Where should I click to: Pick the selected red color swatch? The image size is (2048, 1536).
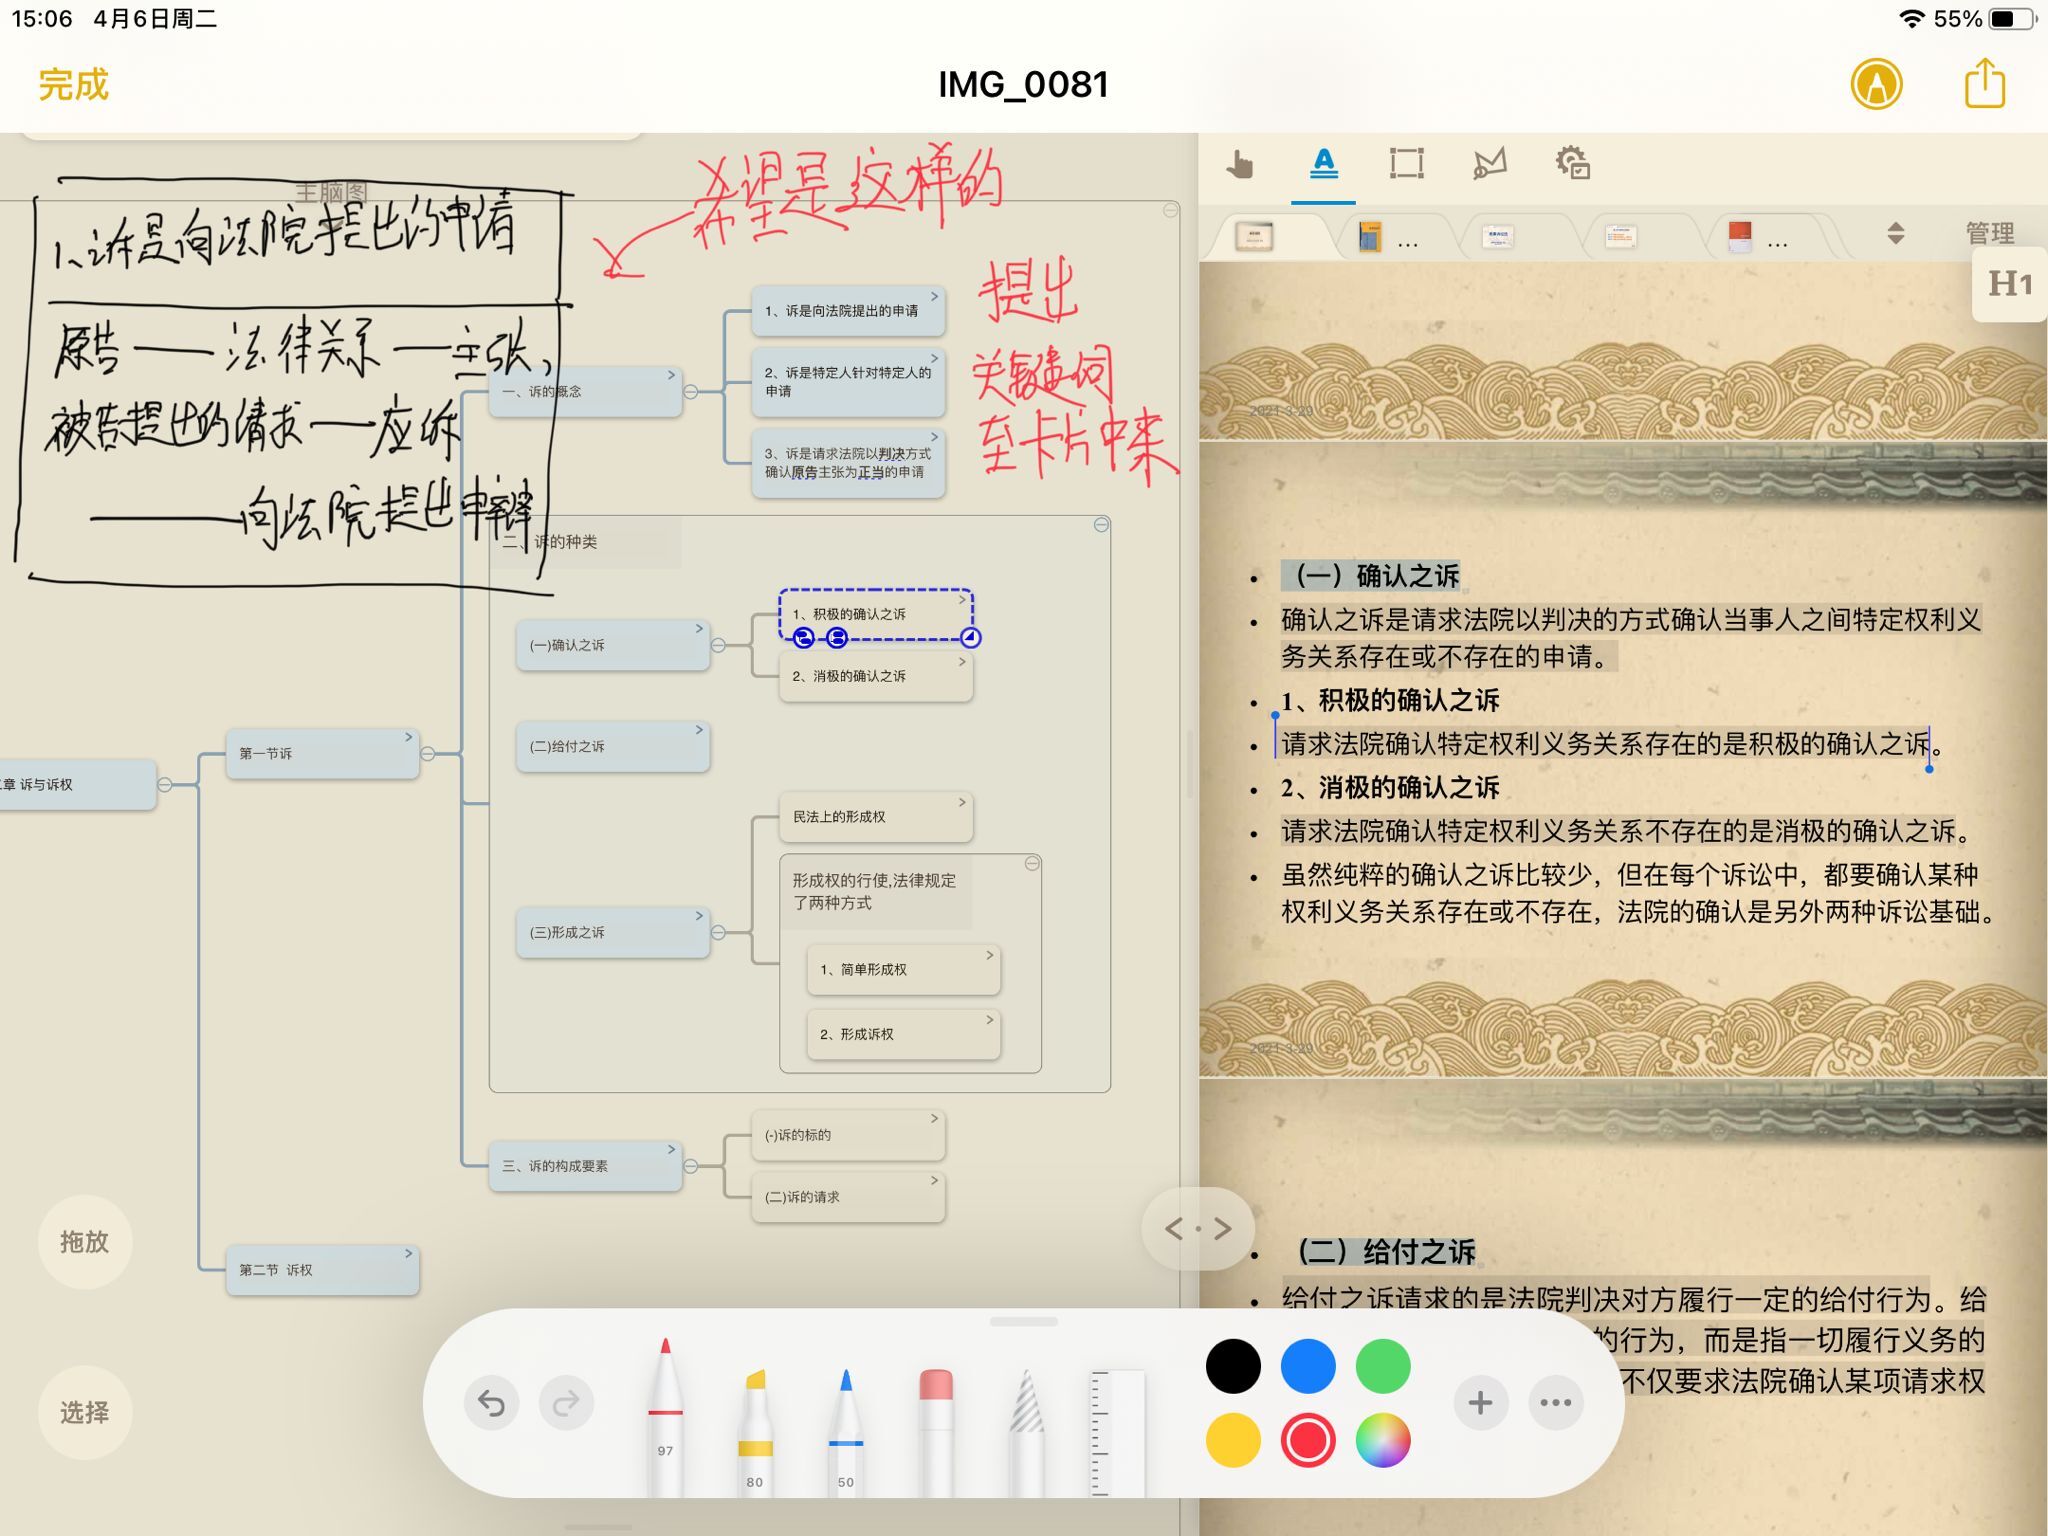point(1308,1440)
